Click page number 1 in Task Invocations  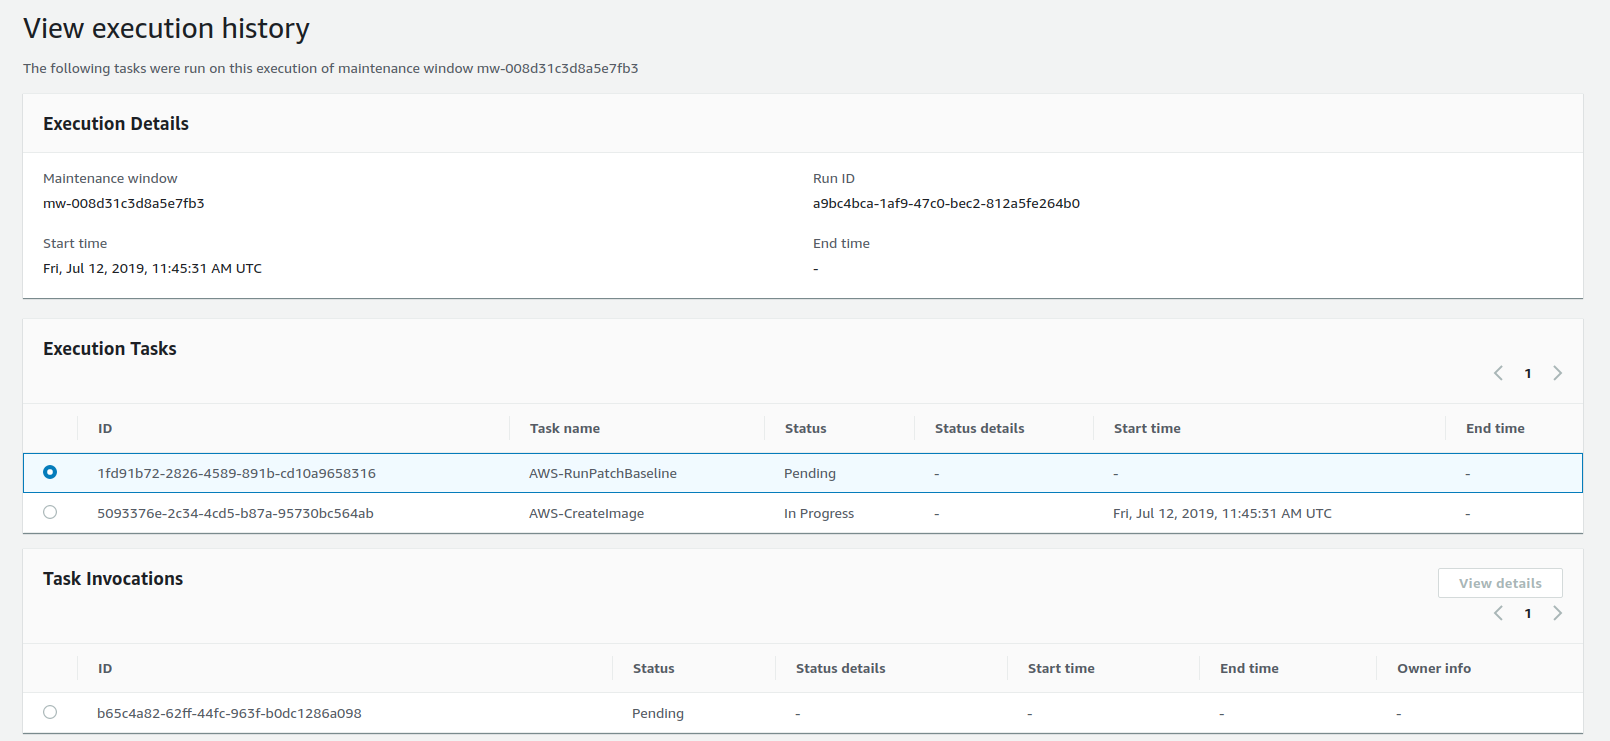click(1527, 613)
